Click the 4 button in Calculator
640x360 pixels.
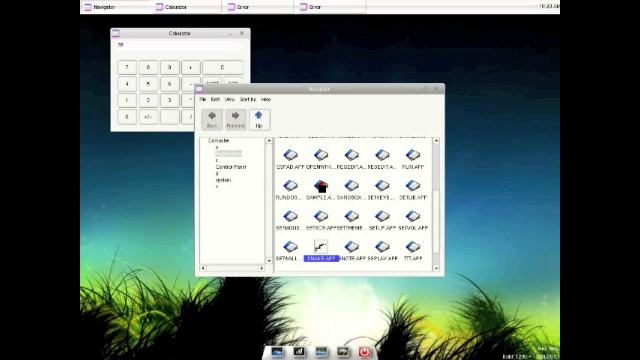(x=127, y=84)
